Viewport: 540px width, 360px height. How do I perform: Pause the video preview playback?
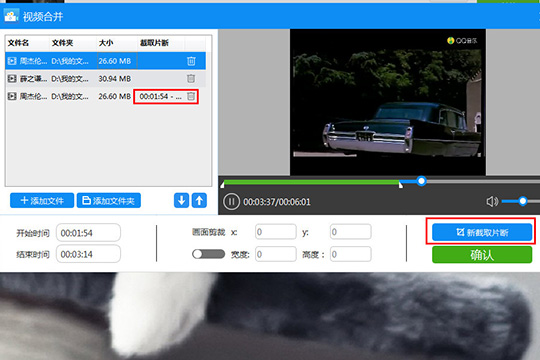(231, 202)
